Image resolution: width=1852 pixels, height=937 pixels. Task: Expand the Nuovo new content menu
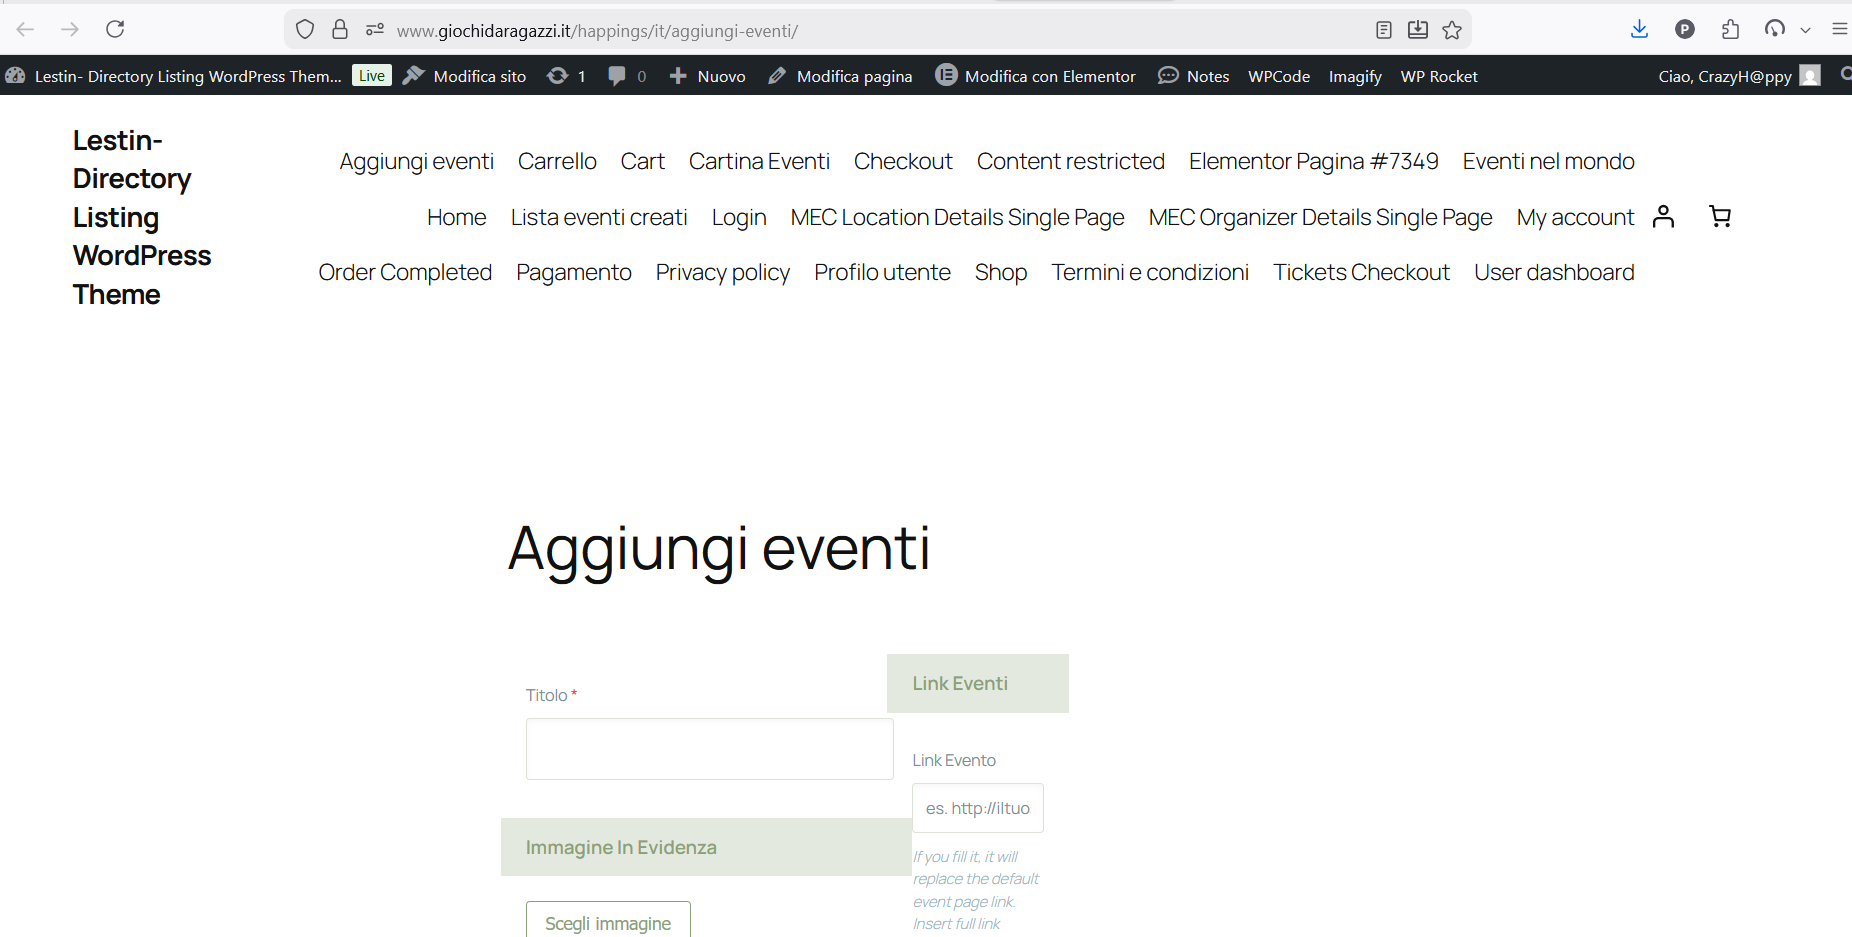pyautogui.click(x=707, y=76)
